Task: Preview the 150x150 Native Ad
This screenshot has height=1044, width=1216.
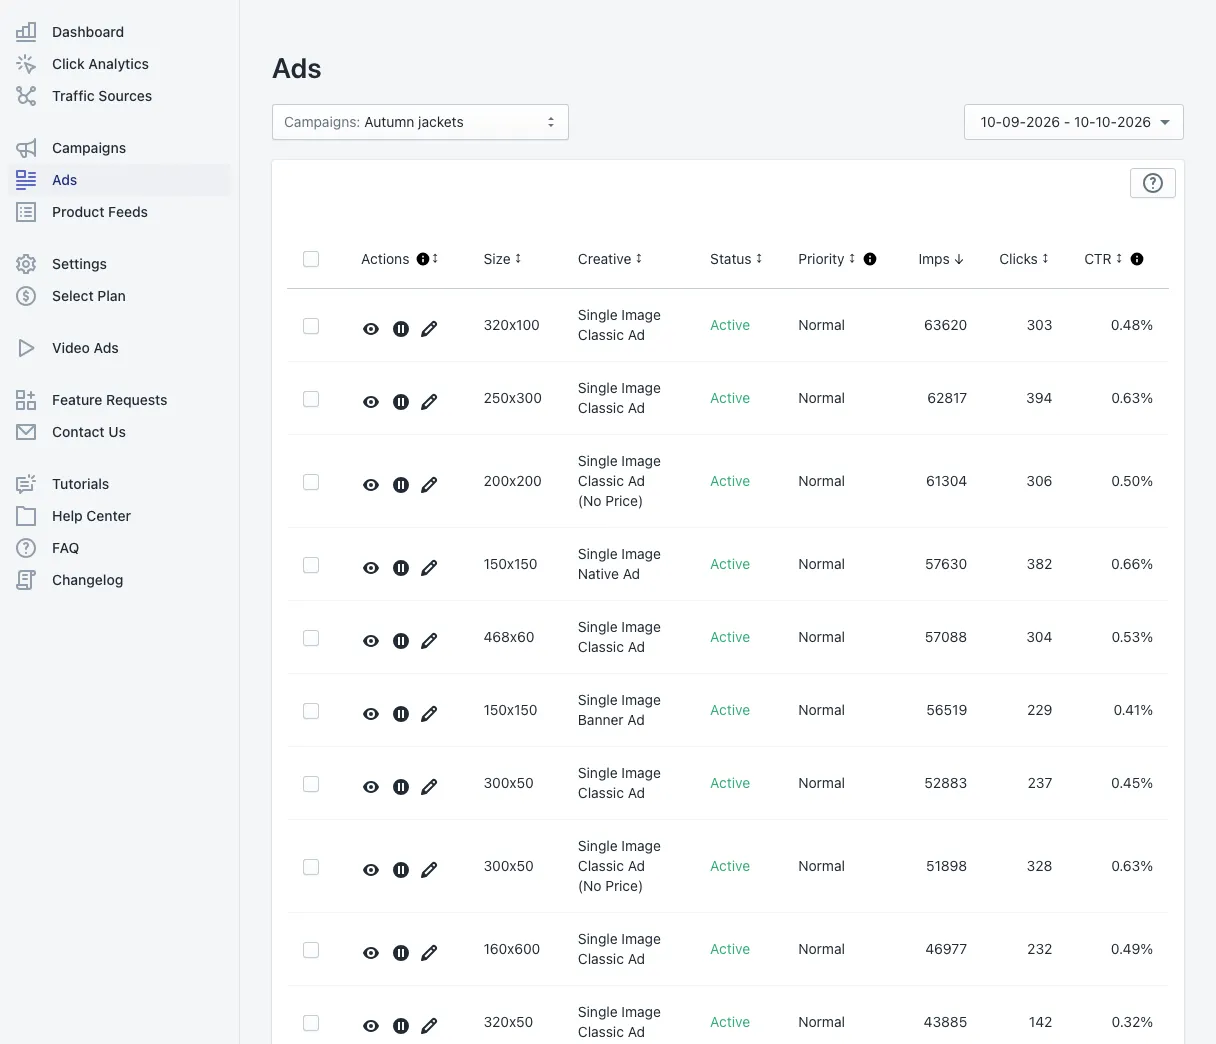Action: (371, 568)
